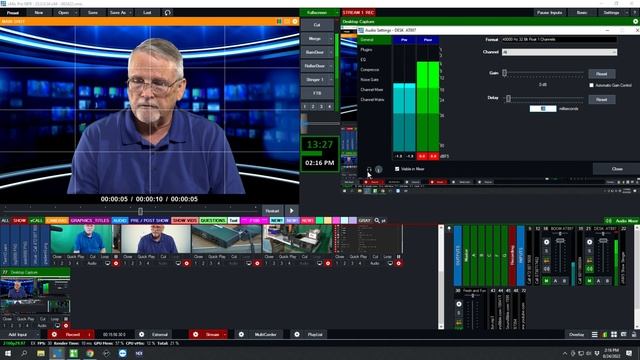640x360 pixels.
Task: Click the four-square grid icon in the bottom toolbar
Action: 614,334
